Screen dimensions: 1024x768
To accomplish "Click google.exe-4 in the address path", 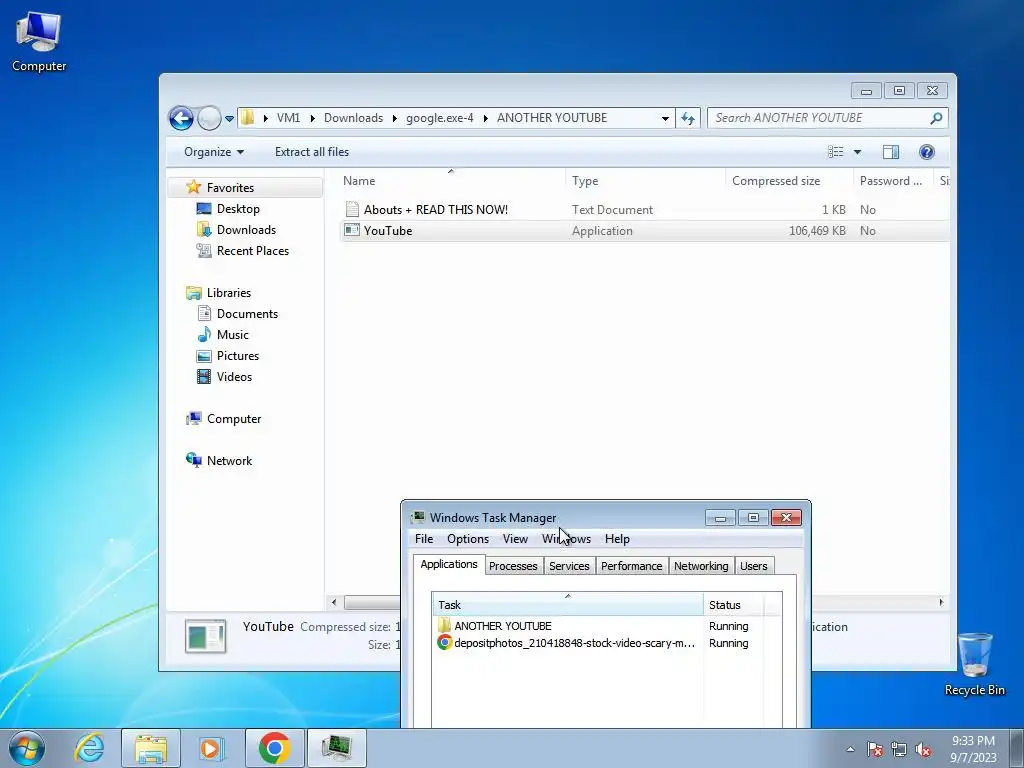I will coord(440,118).
